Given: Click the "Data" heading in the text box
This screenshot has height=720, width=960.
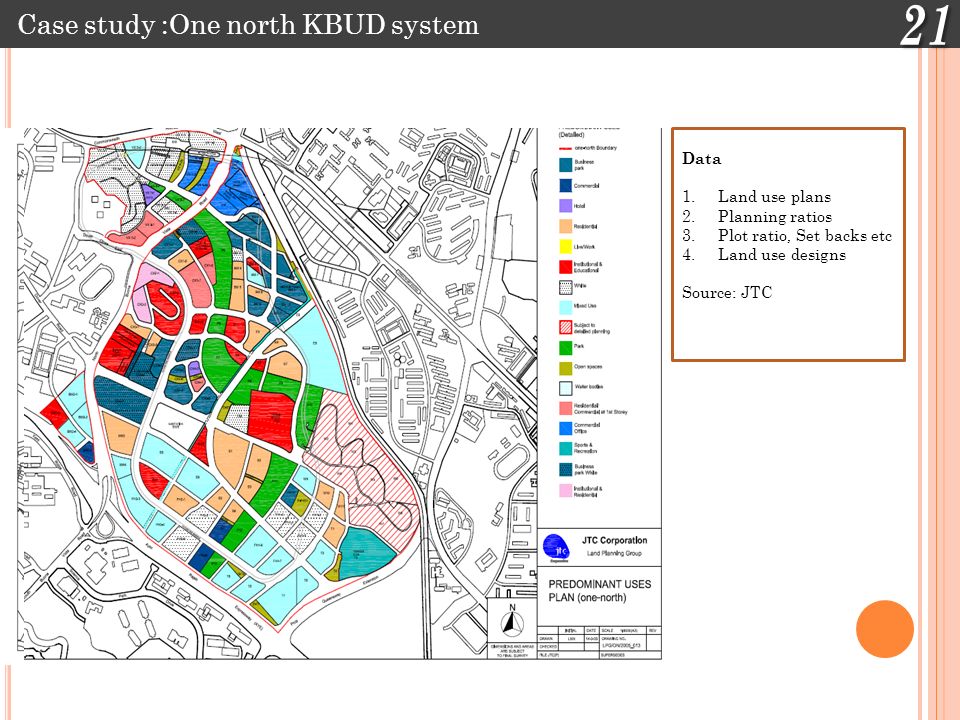Looking at the screenshot, I should click(x=702, y=159).
